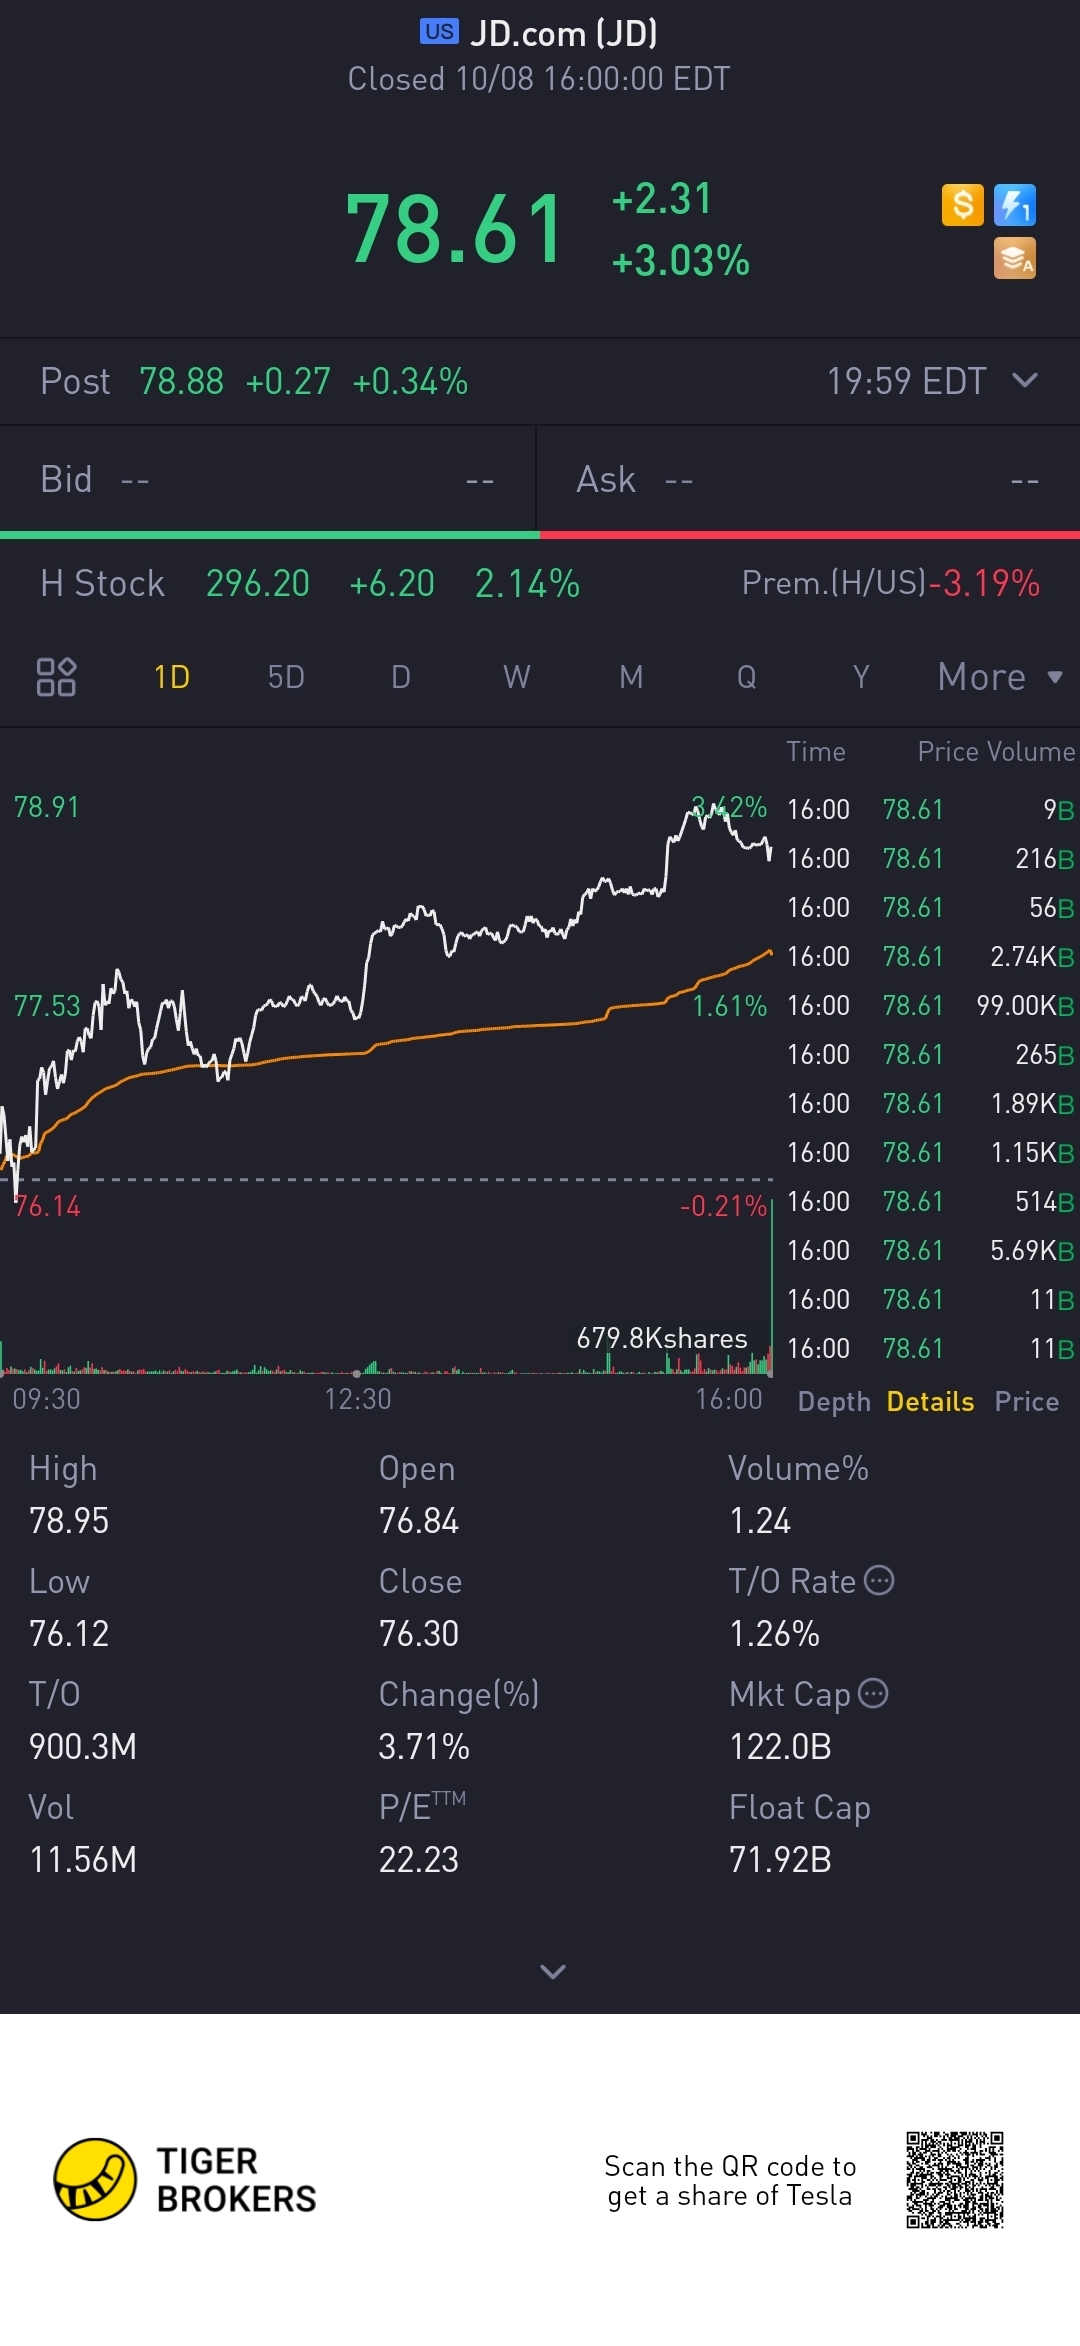Tap the Open 76.84 value
This screenshot has width=1080, height=2346.
click(x=418, y=1521)
